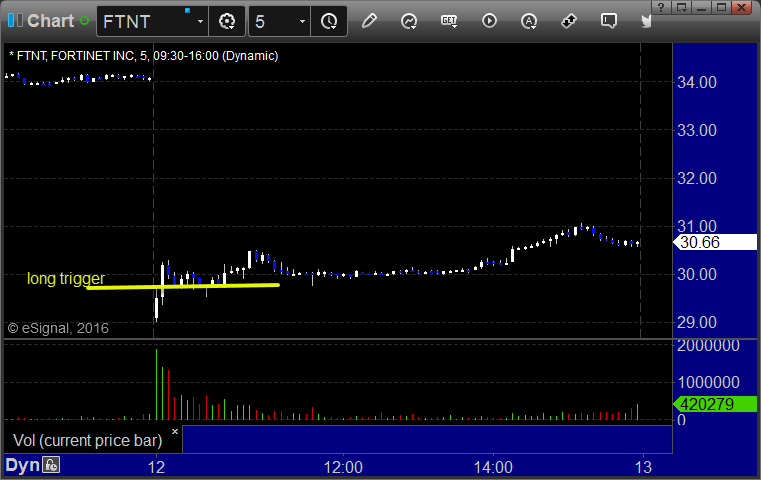
Task: Expand the interval dropdown arrow
Action: (x=302, y=22)
